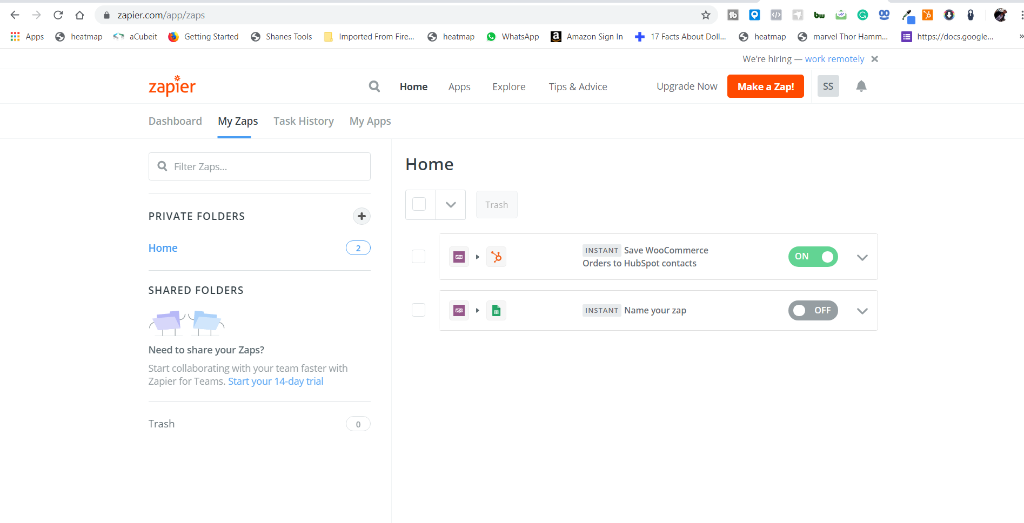This screenshot has height=523, width=1024.
Task: Go back in browser history
Action: 14,14
